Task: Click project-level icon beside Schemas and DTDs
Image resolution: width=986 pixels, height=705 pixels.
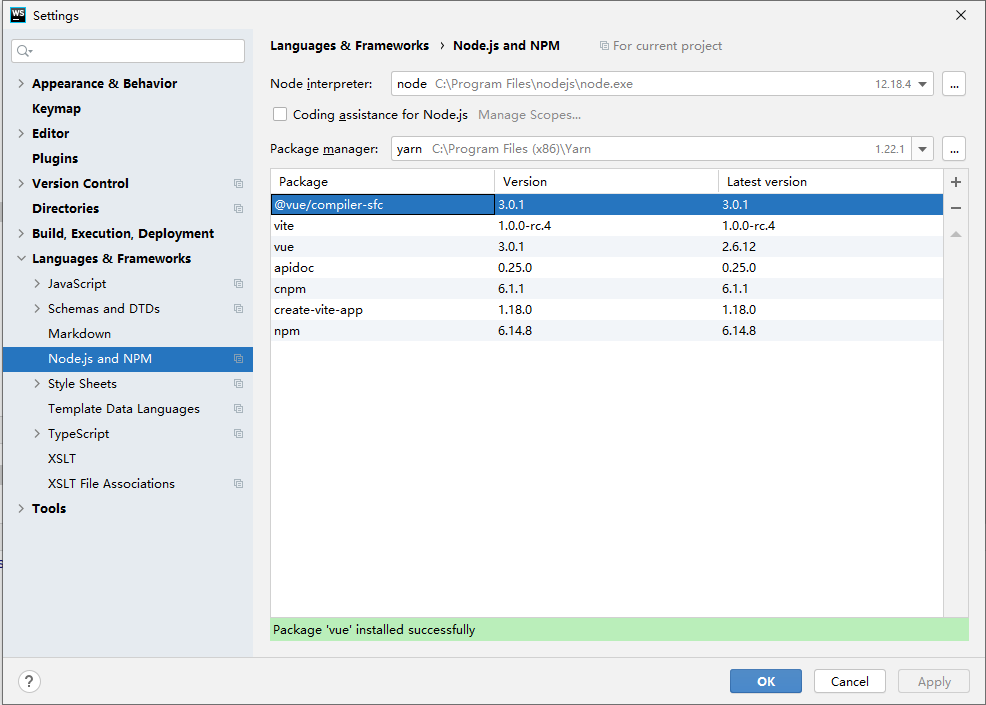Action: pos(238,309)
